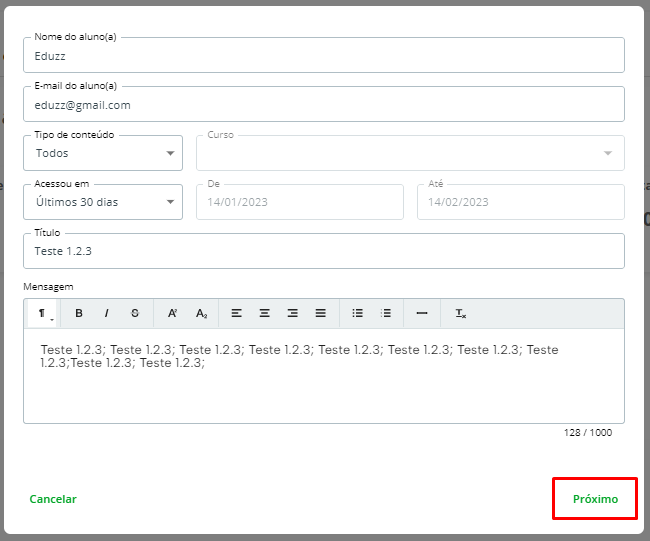Open the paragraph format picker in editor
Image resolution: width=650 pixels, height=541 pixels.
tap(45, 314)
